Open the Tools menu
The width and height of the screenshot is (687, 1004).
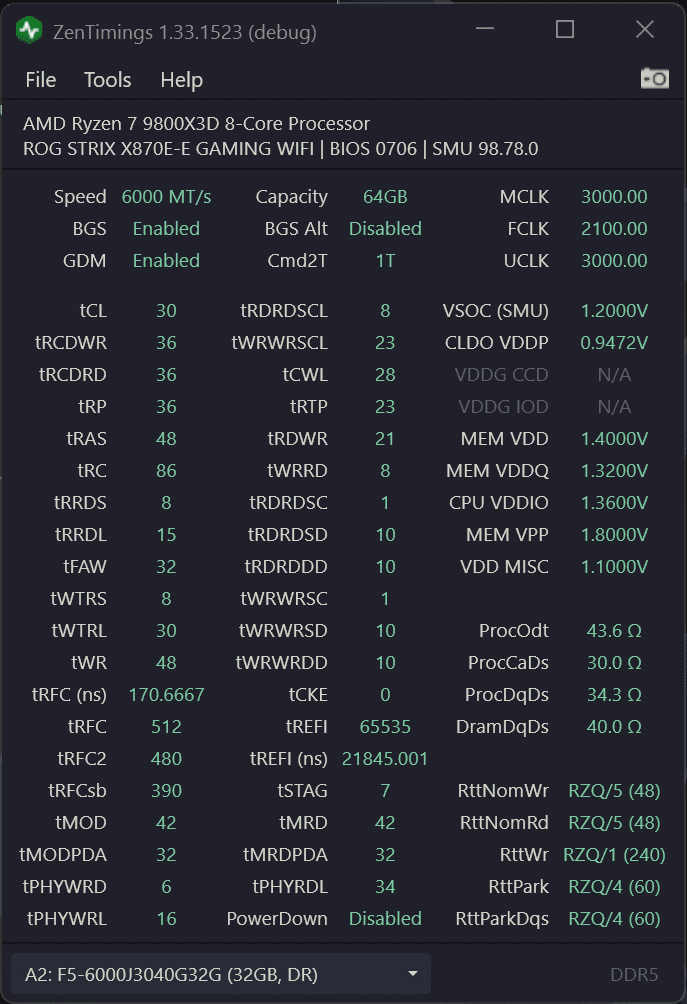tap(108, 80)
